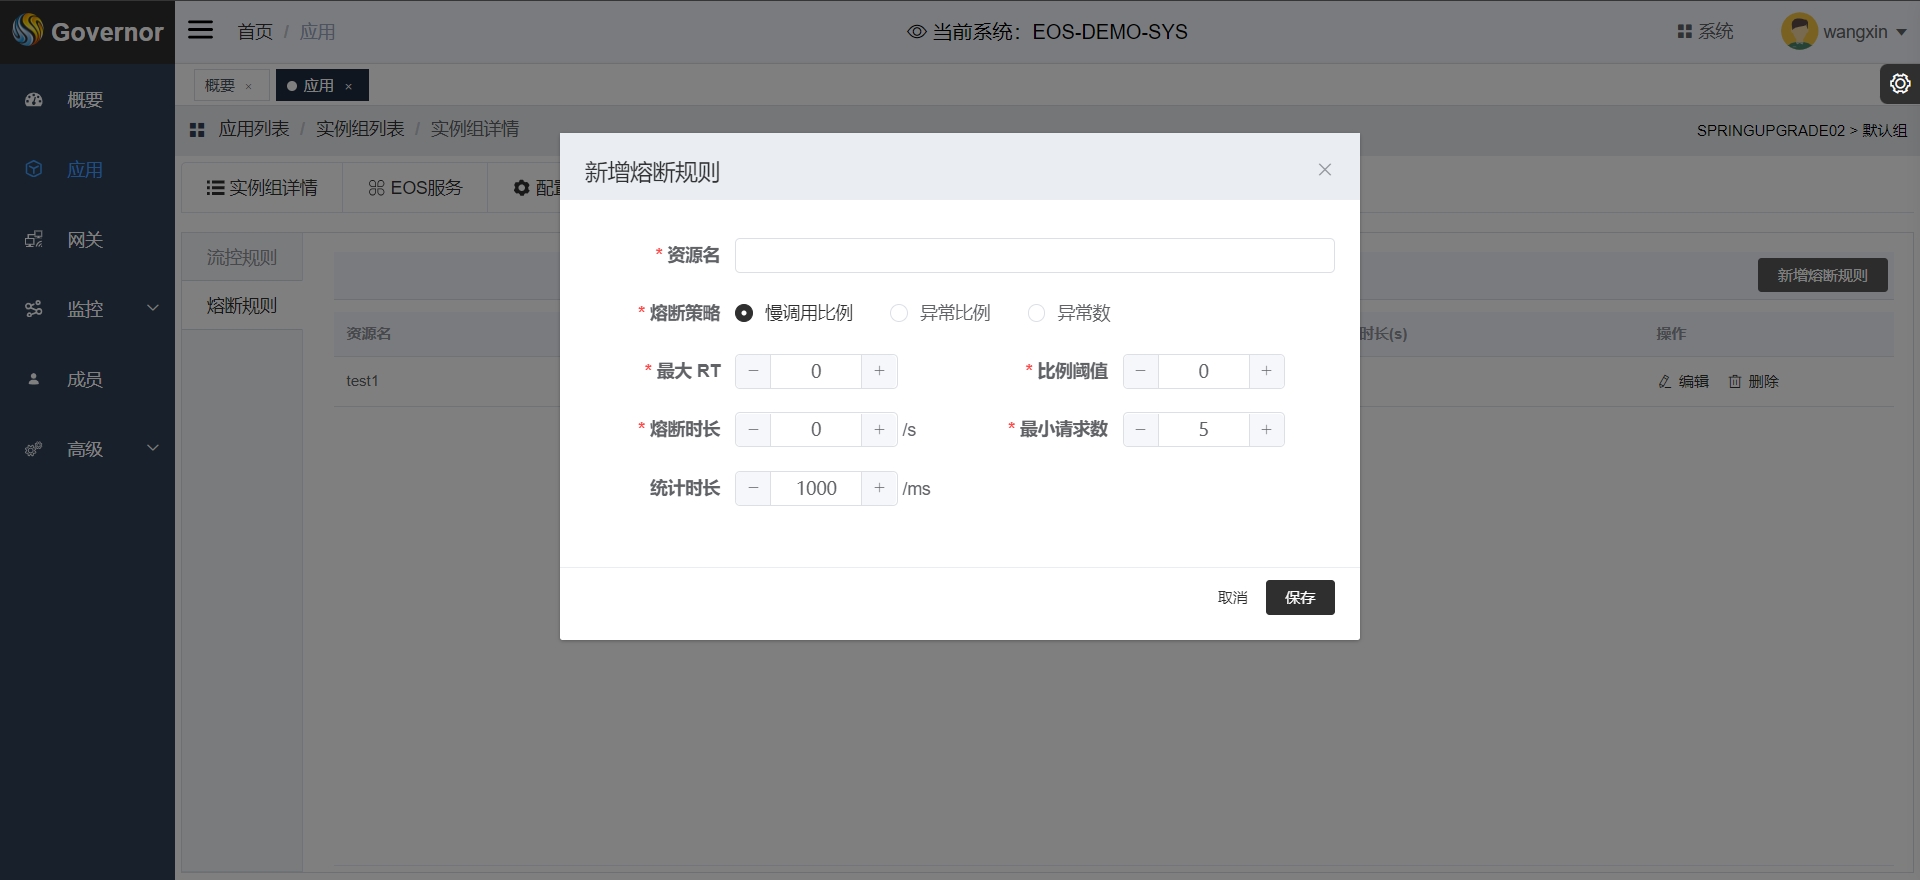This screenshot has height=880, width=1920.
Task: Click the 系统 grid icon in header
Action: pos(1684,32)
